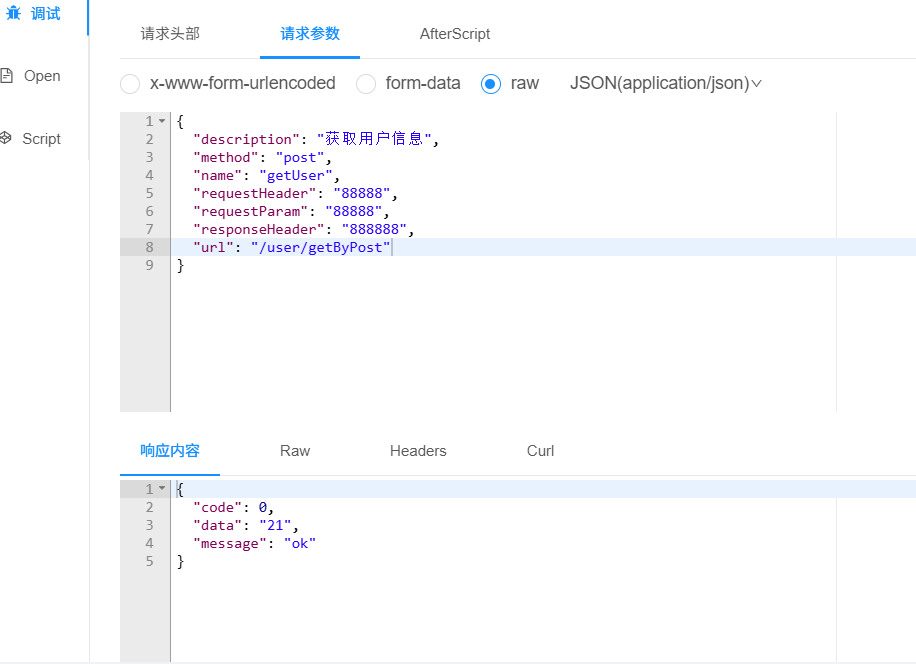Click the "888888" responseHeader value
916x664 pixels.
(x=374, y=230)
